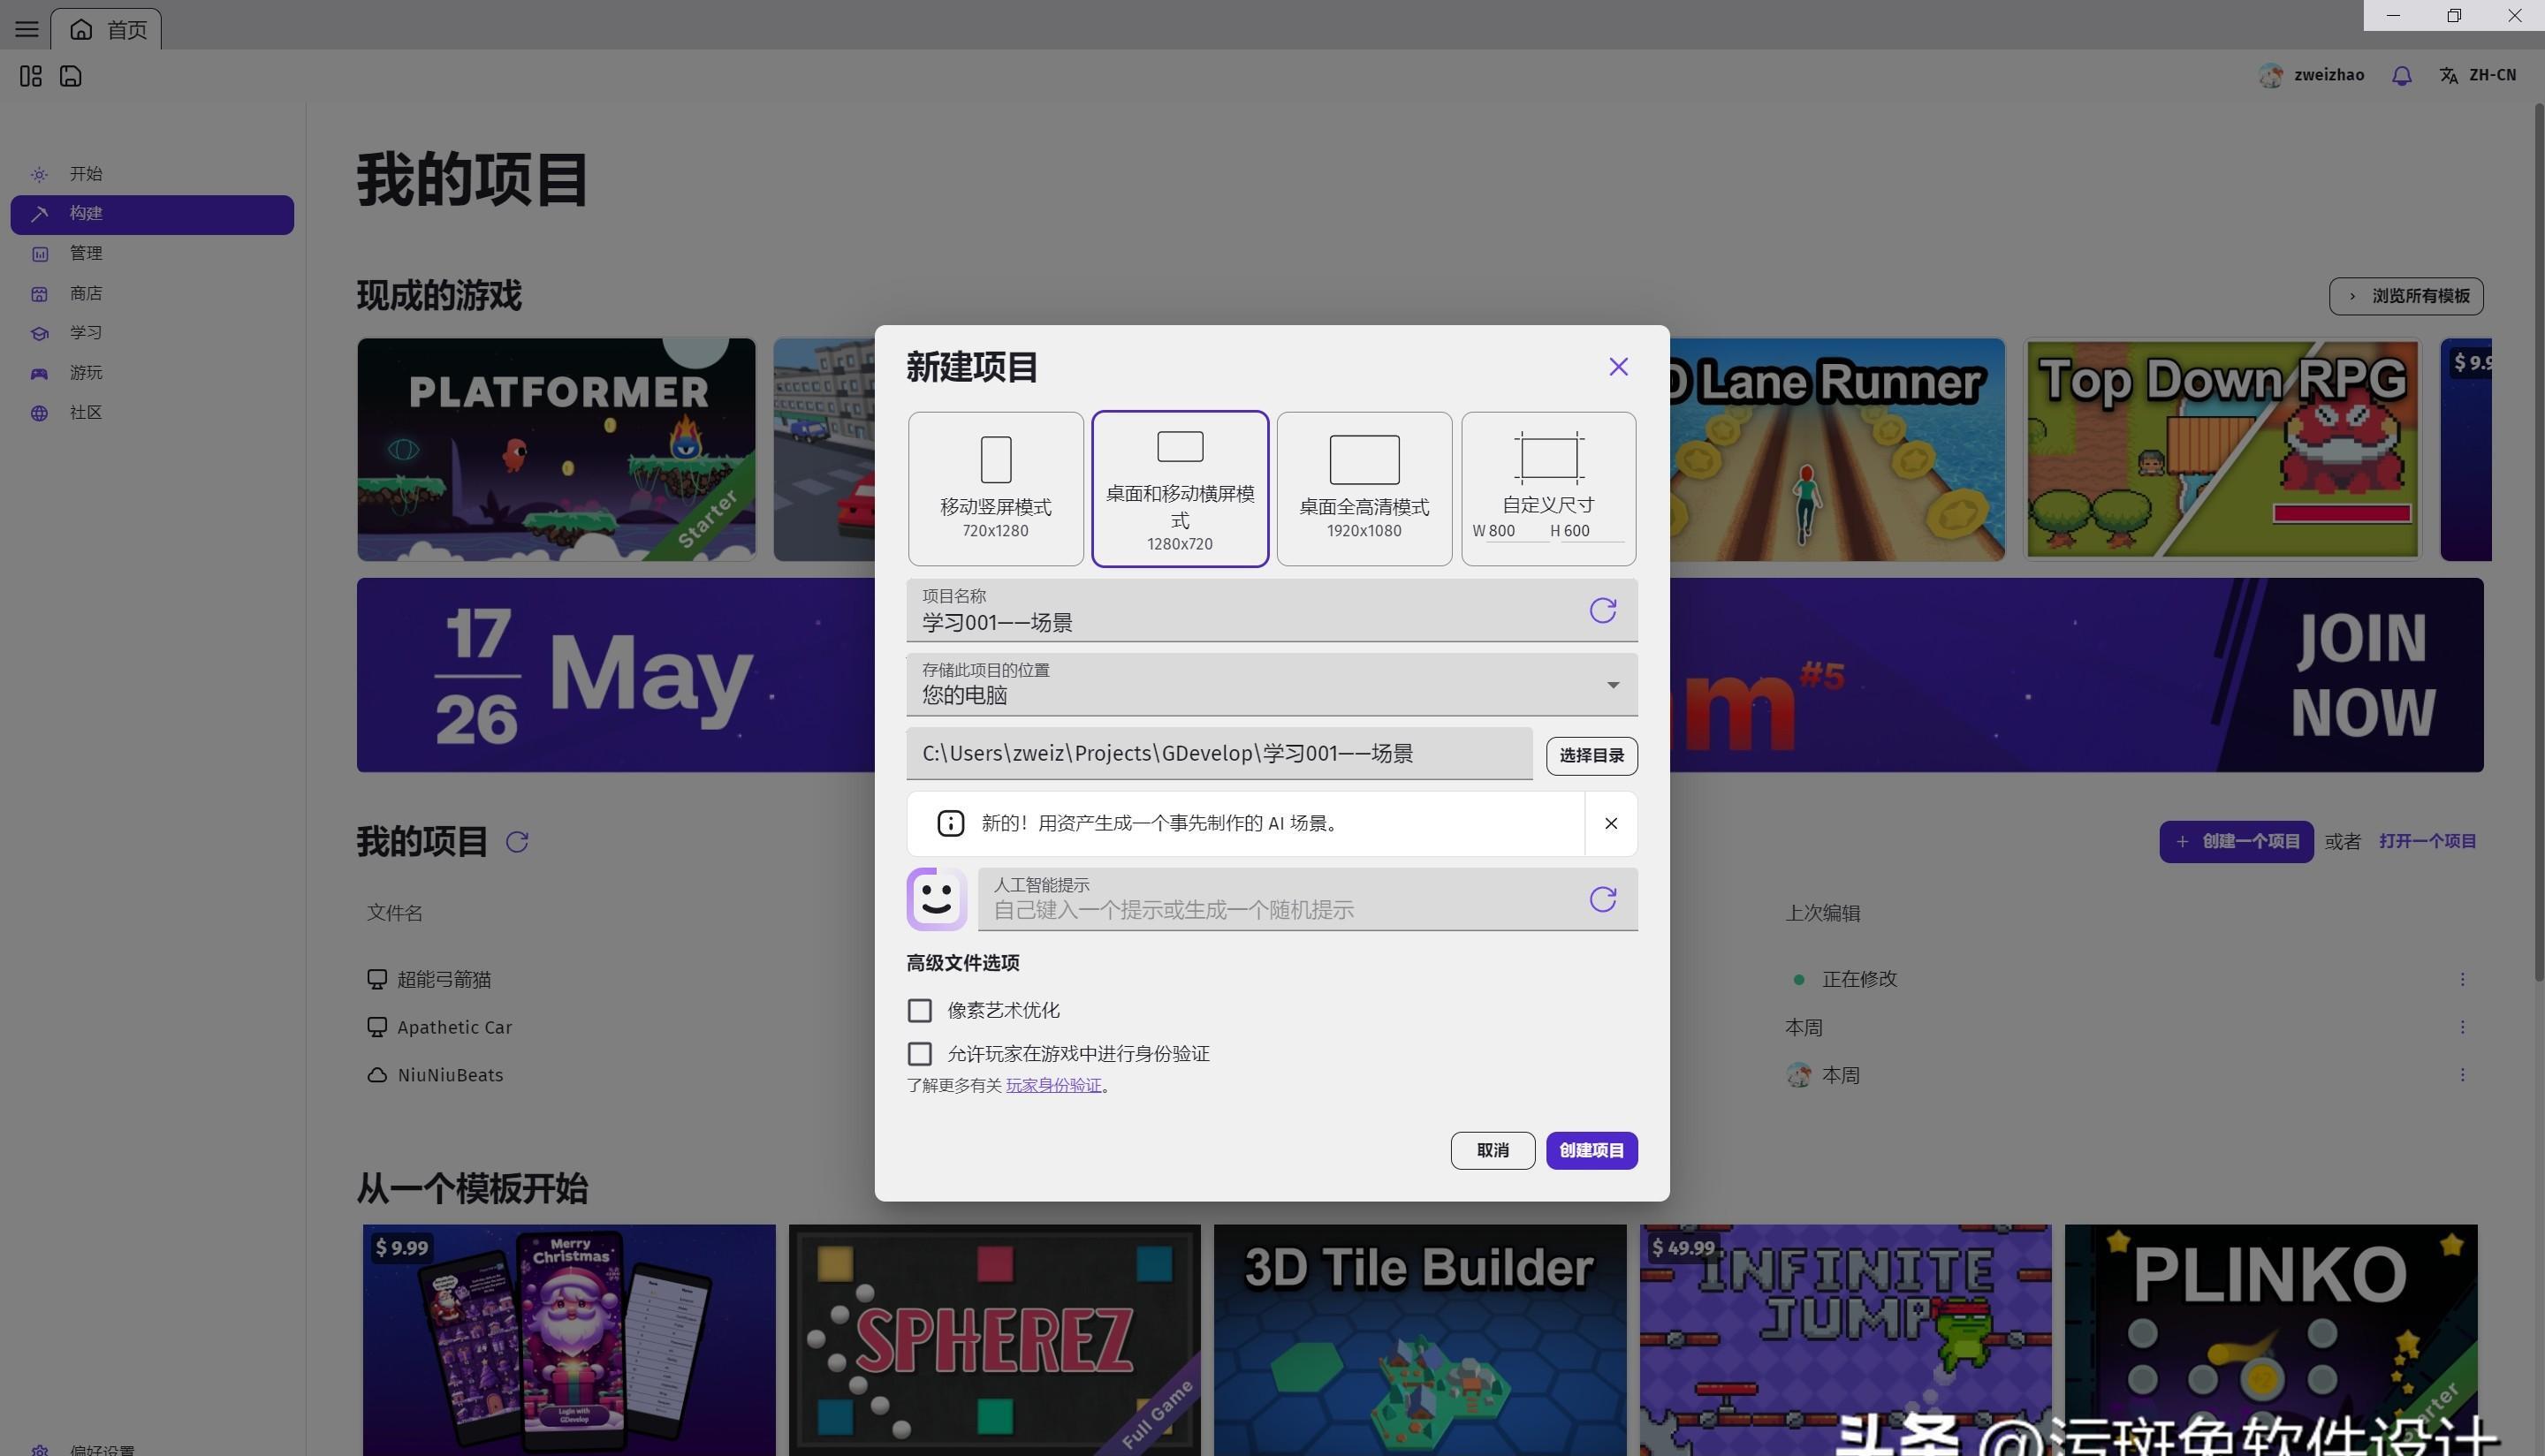Open 商店 in the sidebar
The image size is (2545, 1456).
(x=152, y=293)
